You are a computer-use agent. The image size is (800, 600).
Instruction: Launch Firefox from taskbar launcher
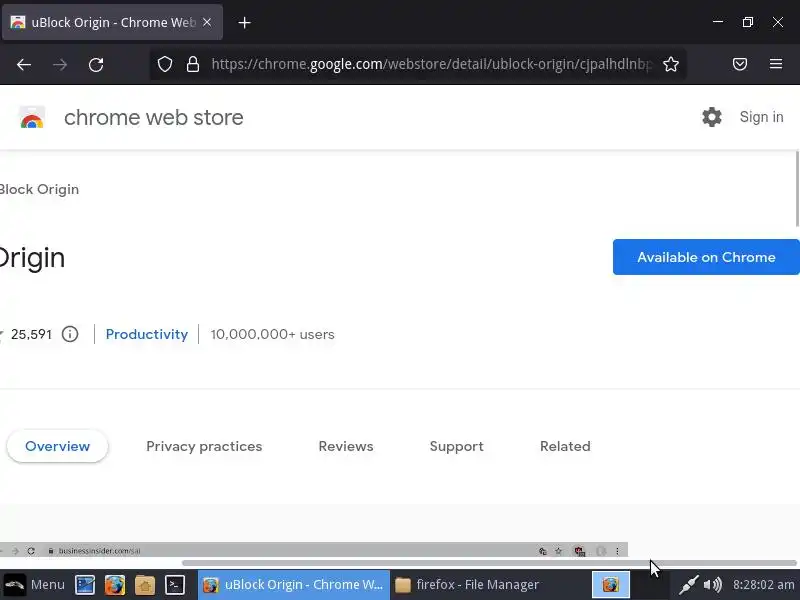click(115, 585)
